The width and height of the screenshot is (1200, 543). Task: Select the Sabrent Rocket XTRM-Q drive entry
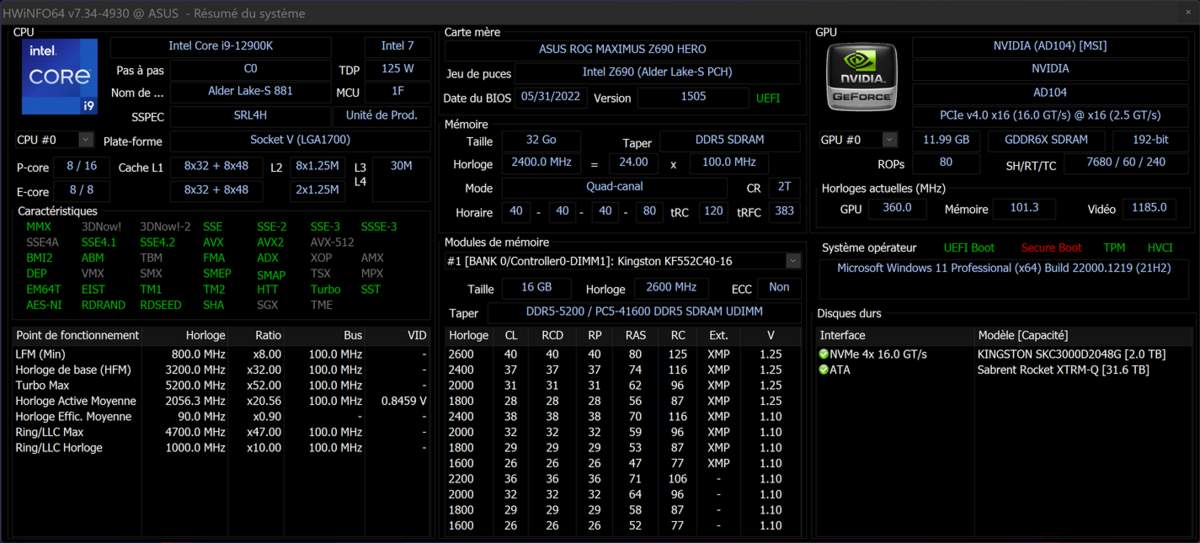(1063, 369)
